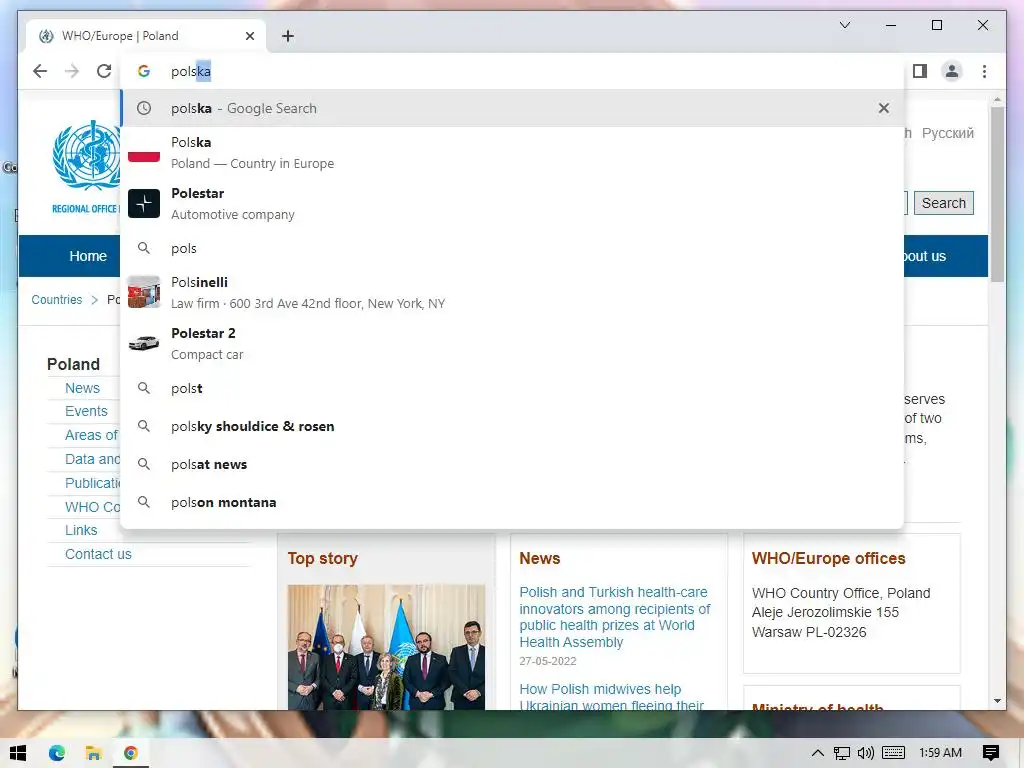Click the browser forward arrow
This screenshot has height=768, width=1024.
pos(72,71)
